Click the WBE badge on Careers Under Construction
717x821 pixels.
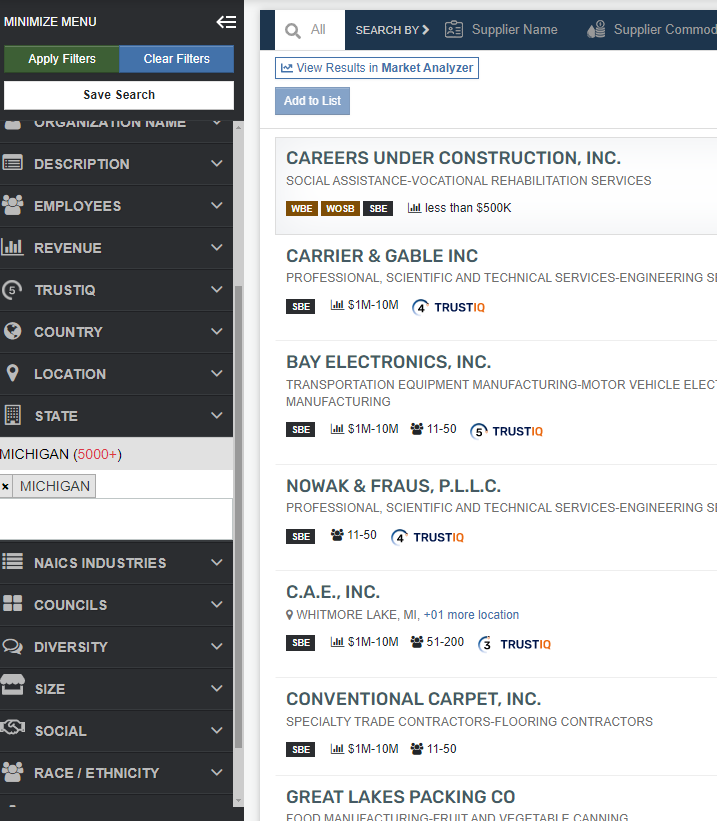(x=302, y=208)
